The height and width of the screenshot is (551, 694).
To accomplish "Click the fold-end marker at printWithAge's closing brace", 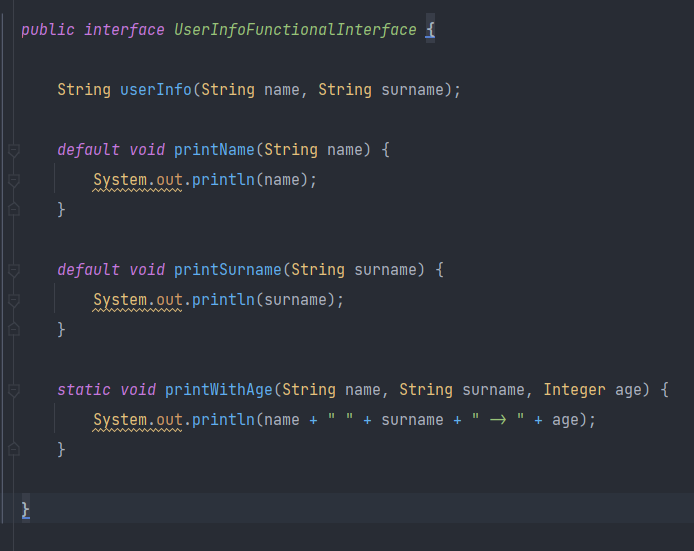I will click(x=14, y=449).
